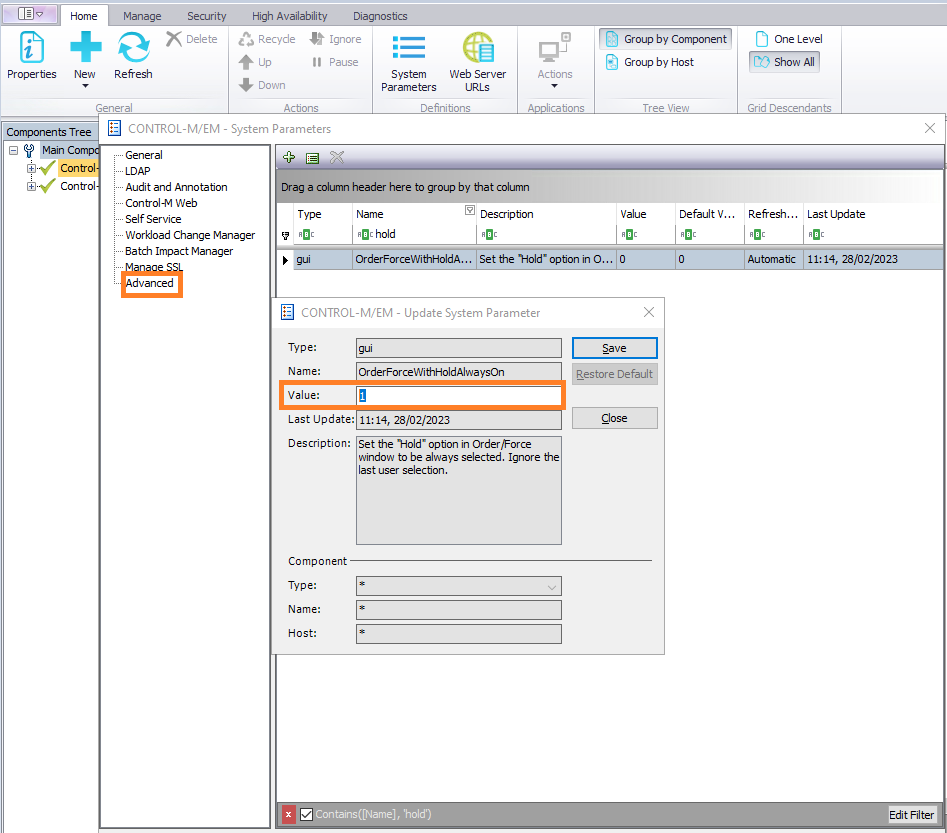Click the Refresh column filter operator icon
The height and width of the screenshot is (833, 947).
point(757,234)
